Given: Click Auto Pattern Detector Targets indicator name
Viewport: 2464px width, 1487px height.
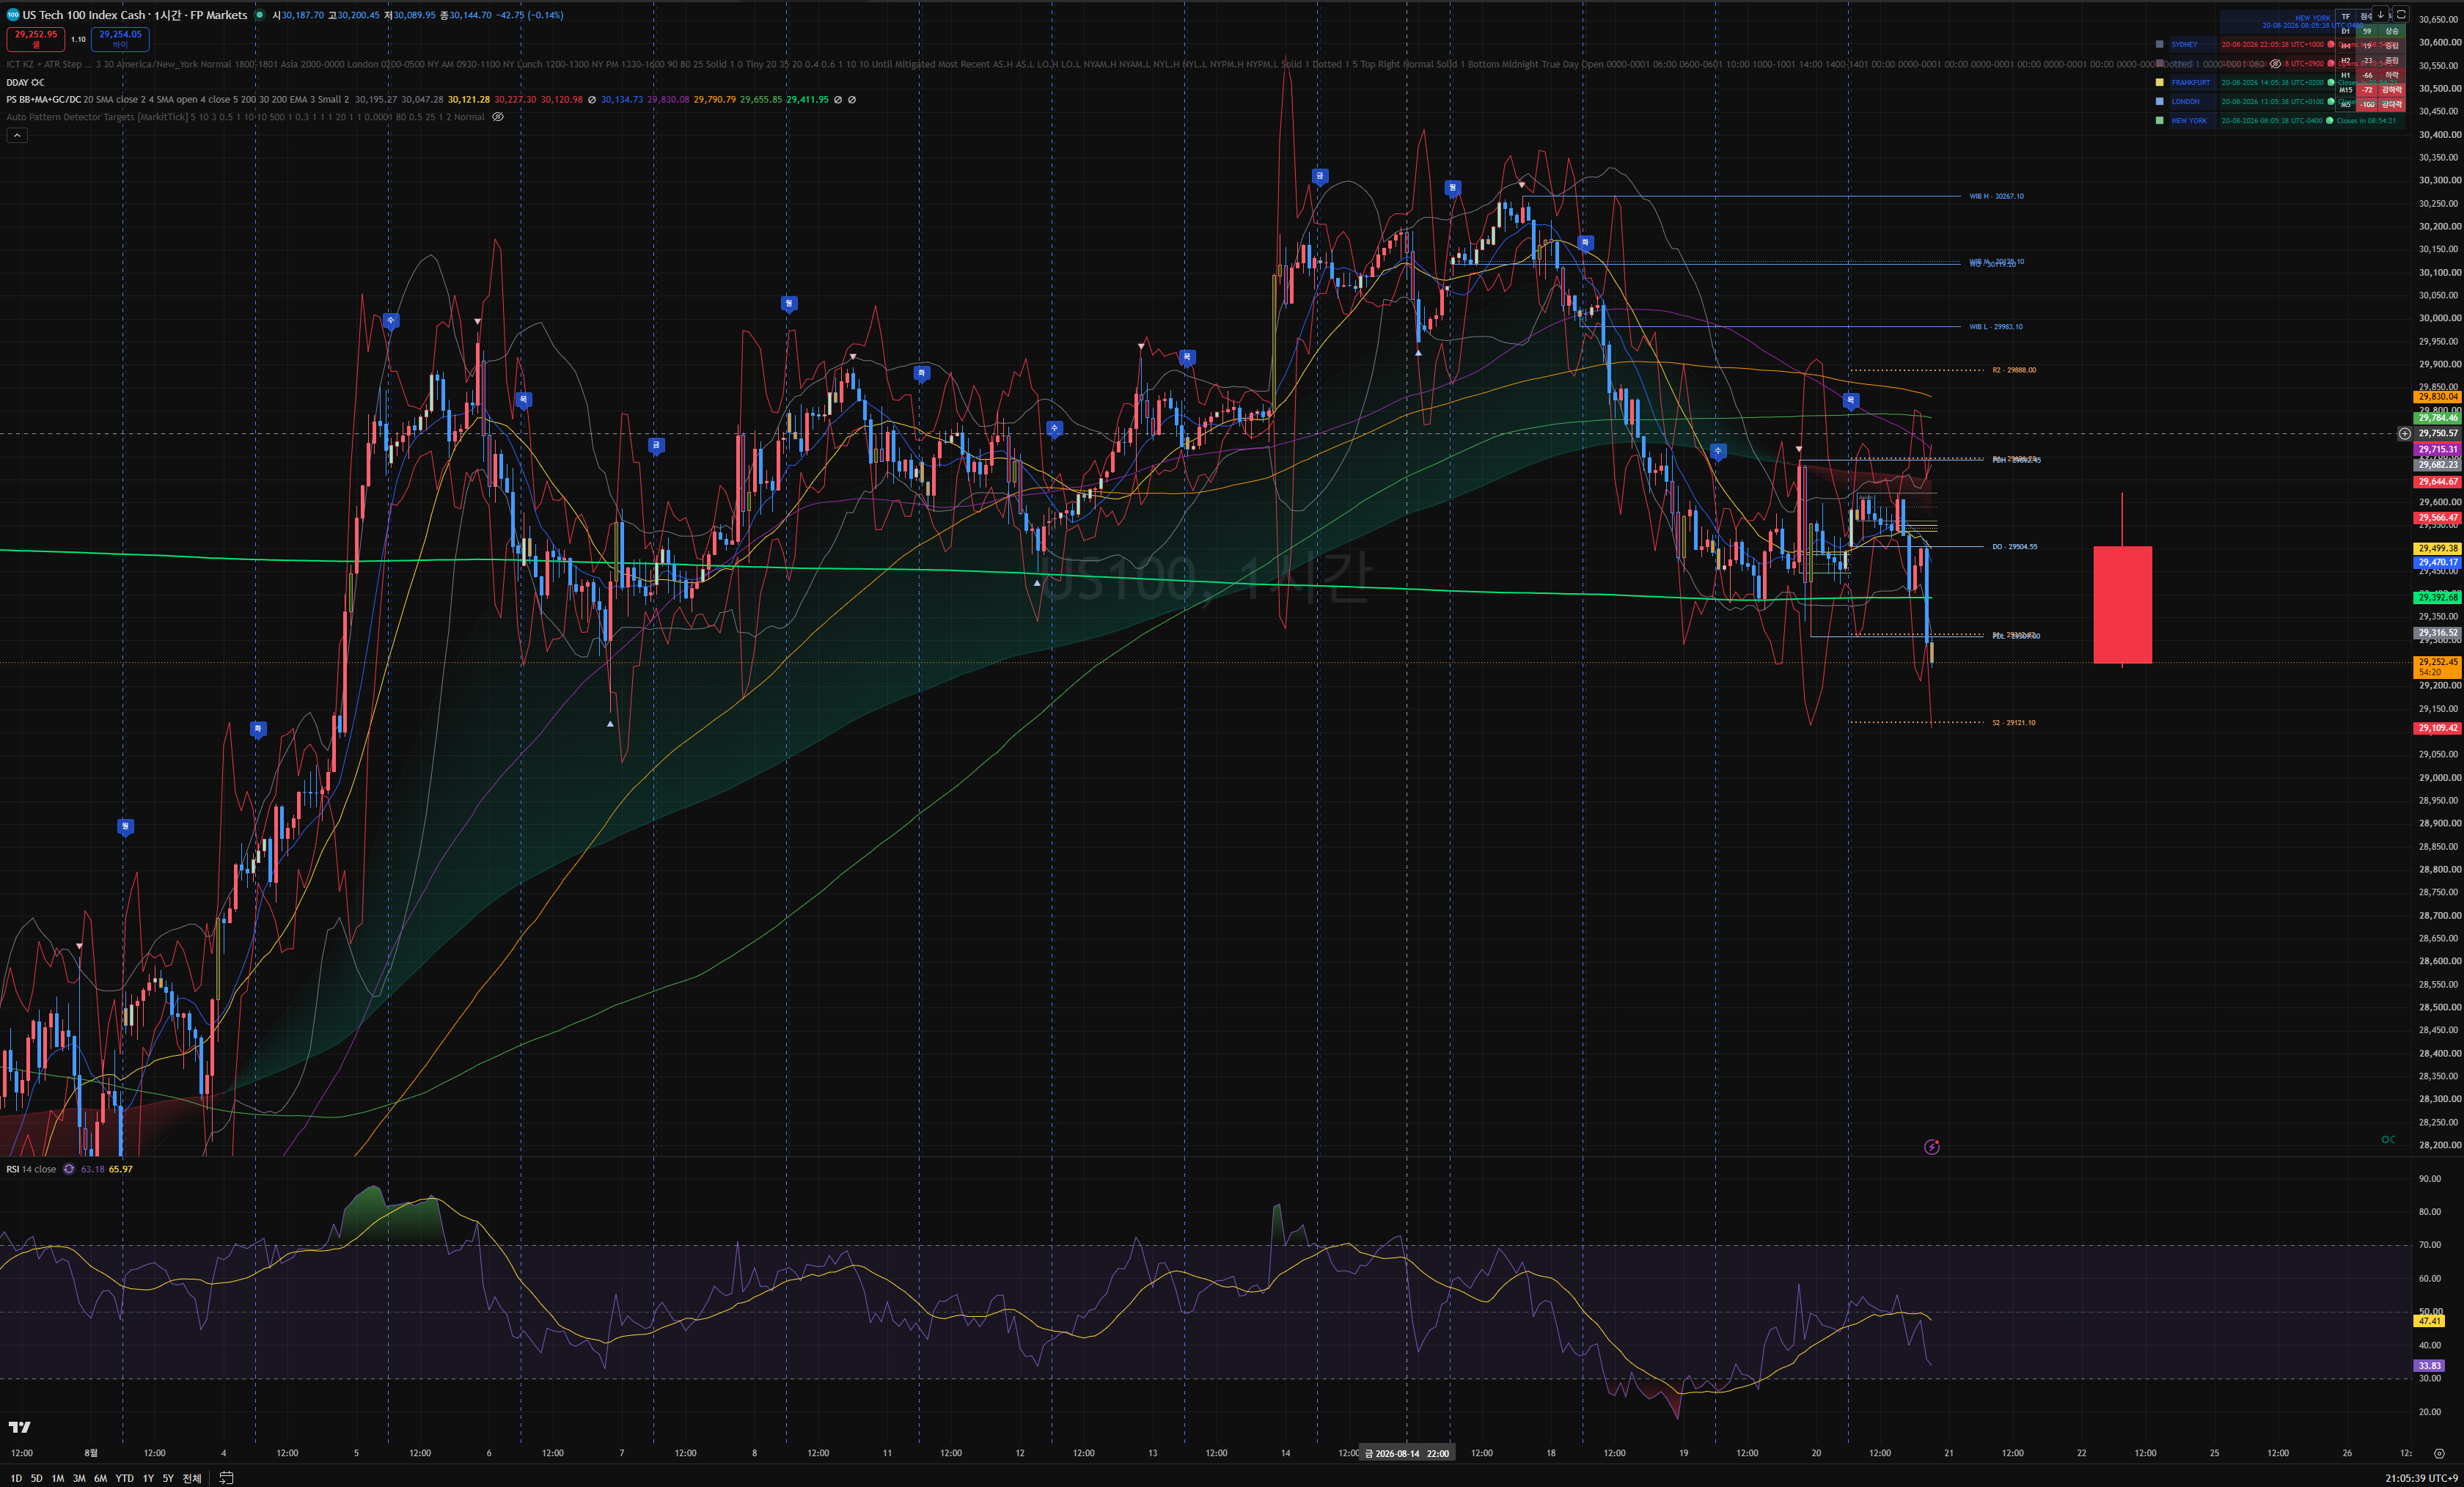Looking at the screenshot, I should [97, 117].
